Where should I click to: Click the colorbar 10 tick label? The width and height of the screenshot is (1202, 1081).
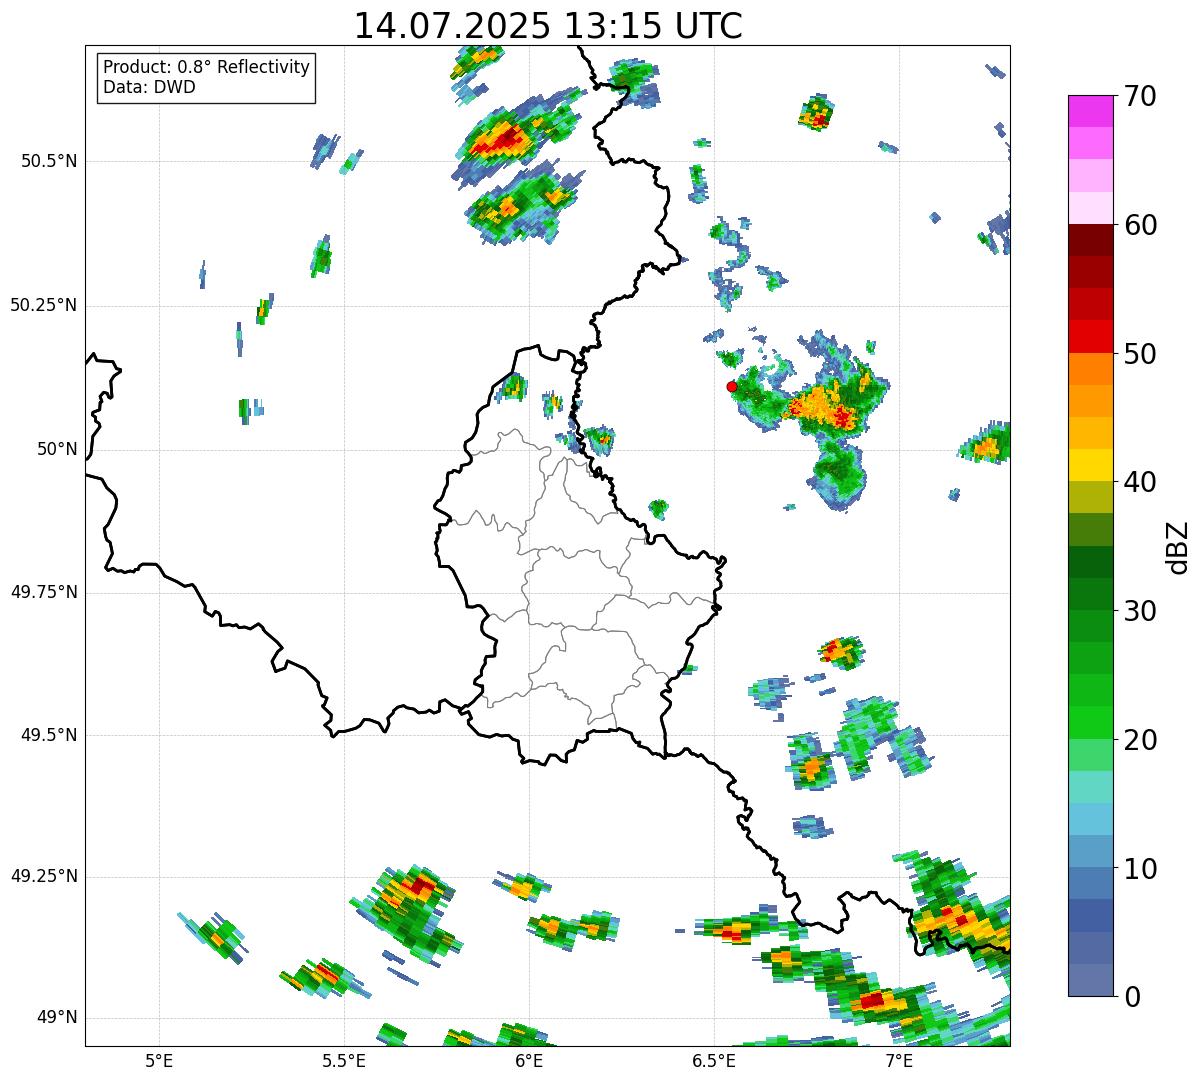point(1140,869)
